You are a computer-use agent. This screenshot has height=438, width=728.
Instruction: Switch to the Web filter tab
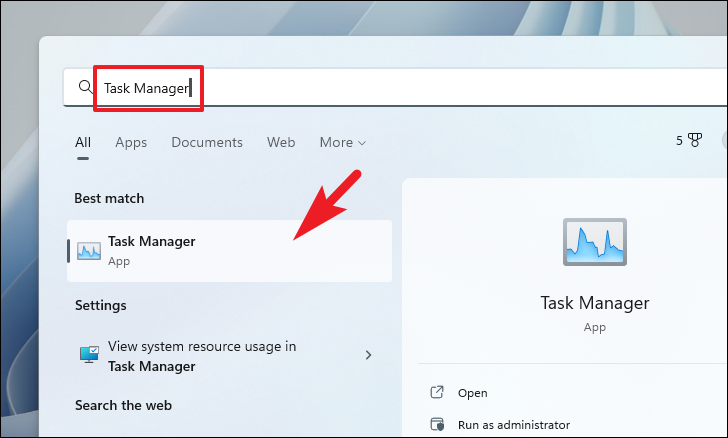click(281, 142)
